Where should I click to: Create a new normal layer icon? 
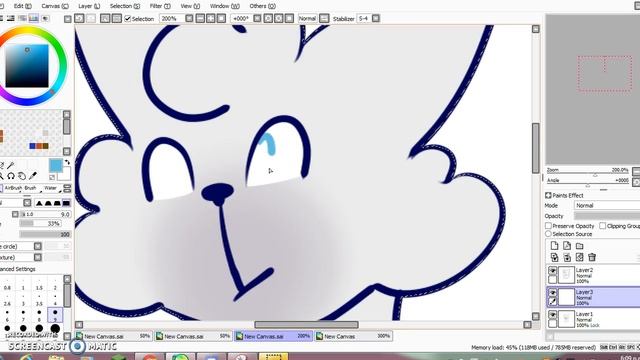pos(554,245)
